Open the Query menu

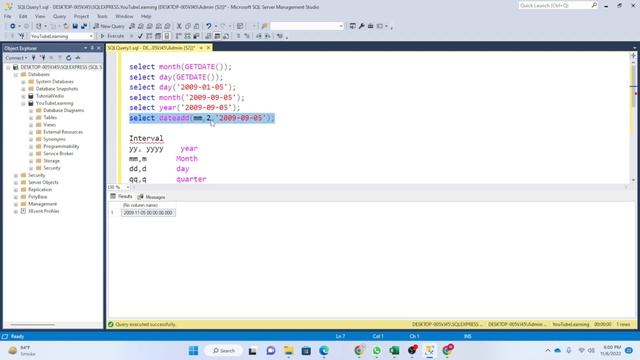[59, 16]
